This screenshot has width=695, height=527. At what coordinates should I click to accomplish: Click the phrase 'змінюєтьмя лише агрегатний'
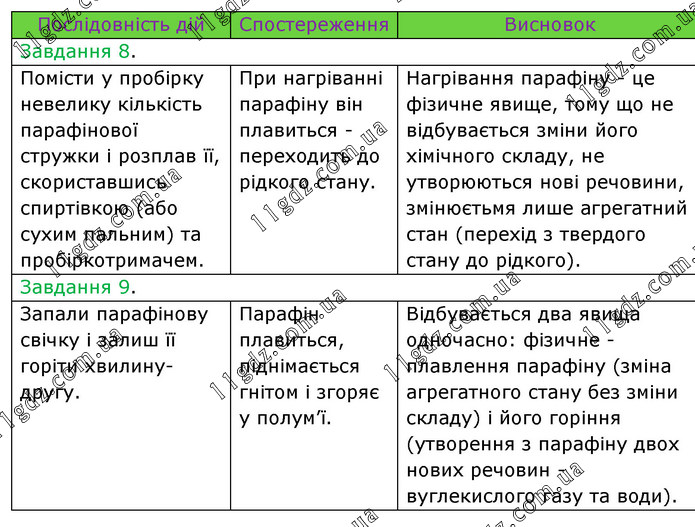point(547,209)
